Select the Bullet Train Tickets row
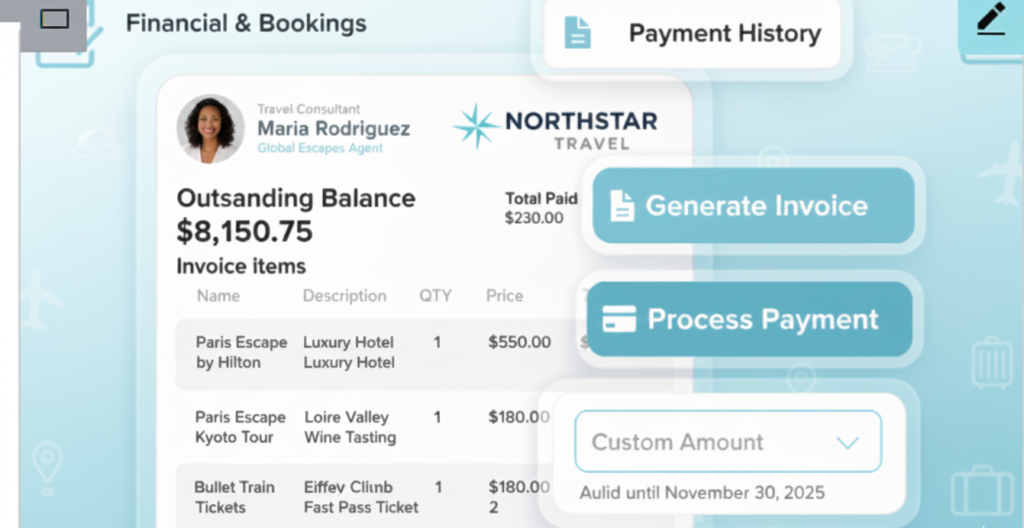The width and height of the screenshot is (1024, 528). [x=380, y=497]
